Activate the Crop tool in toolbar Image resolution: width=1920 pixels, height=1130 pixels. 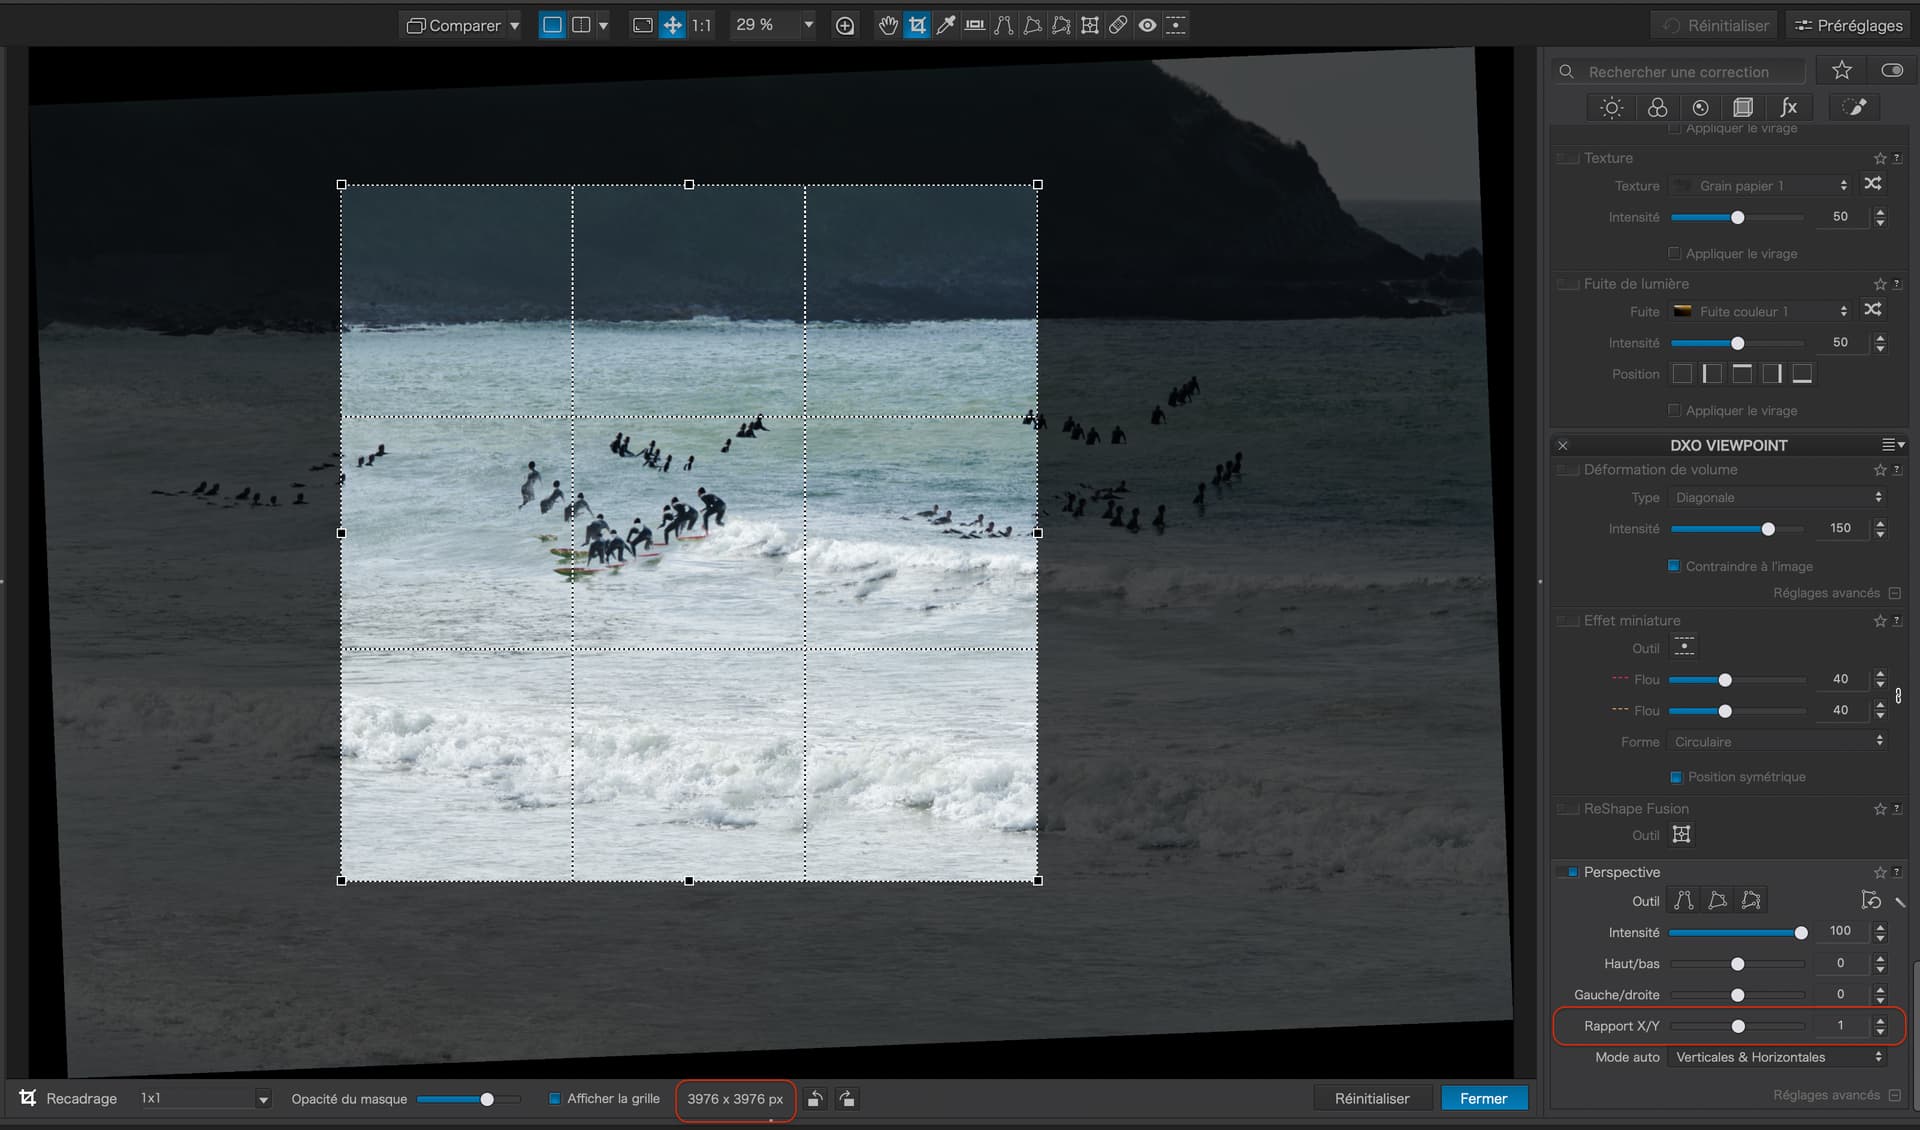(x=917, y=25)
